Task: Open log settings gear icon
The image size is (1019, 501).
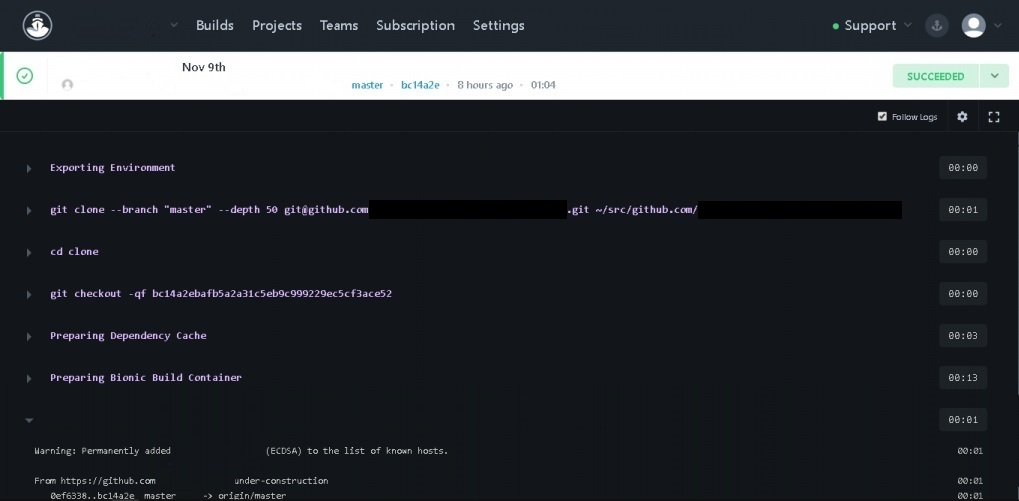Action: (962, 117)
